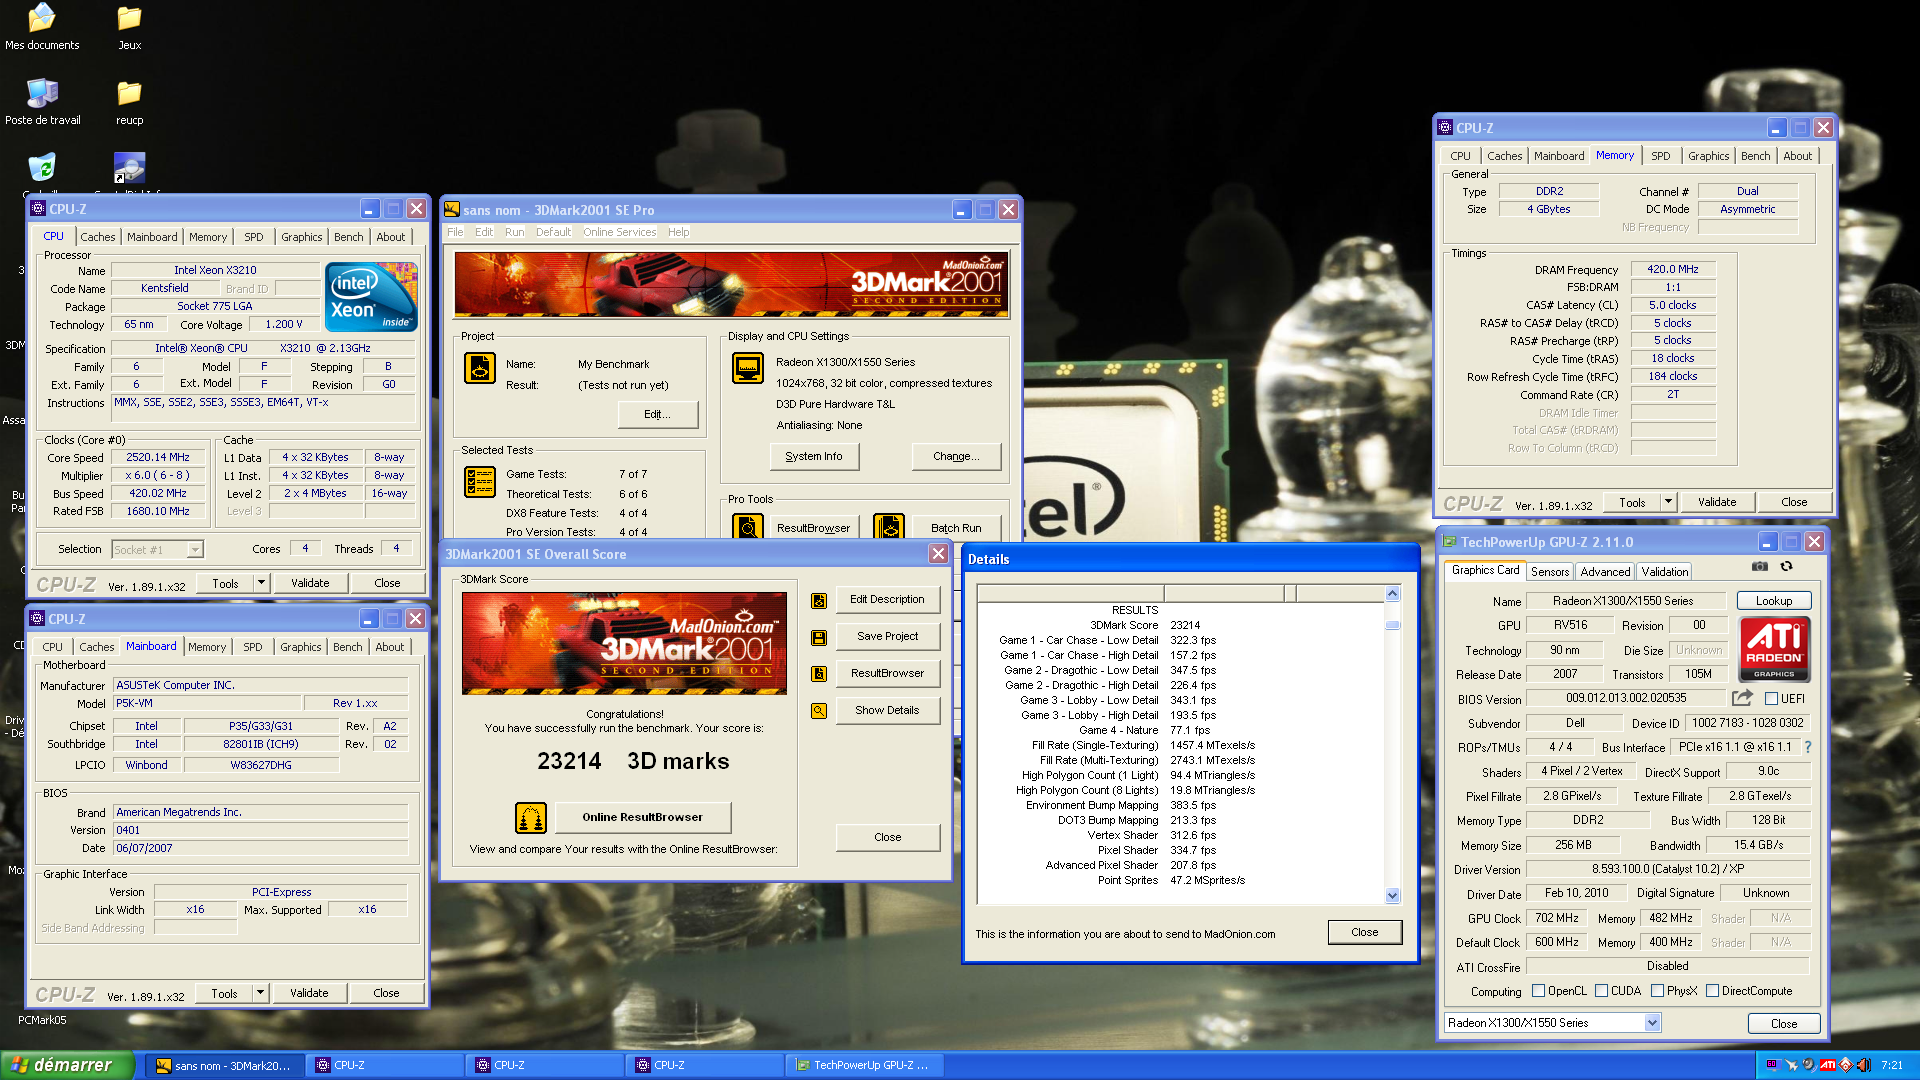Open the SPD tab in the CPU-Z Memory window

point(1660,156)
